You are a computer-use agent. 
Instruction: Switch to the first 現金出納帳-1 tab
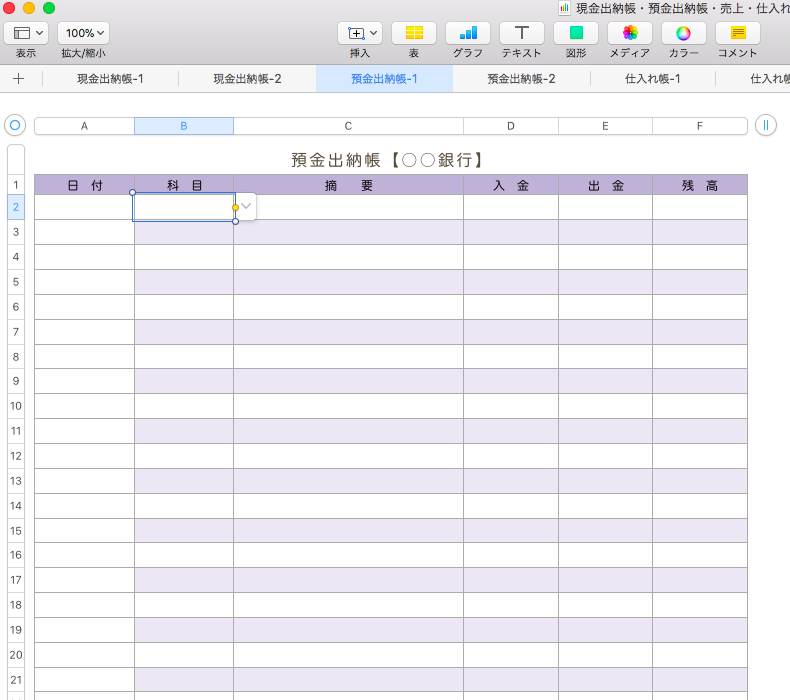click(x=110, y=78)
